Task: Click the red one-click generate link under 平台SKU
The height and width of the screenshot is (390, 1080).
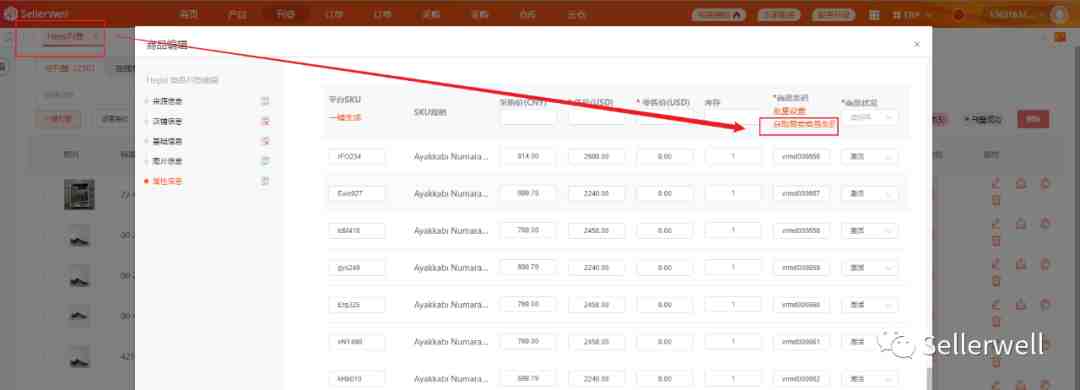Action: pyautogui.click(x=344, y=117)
